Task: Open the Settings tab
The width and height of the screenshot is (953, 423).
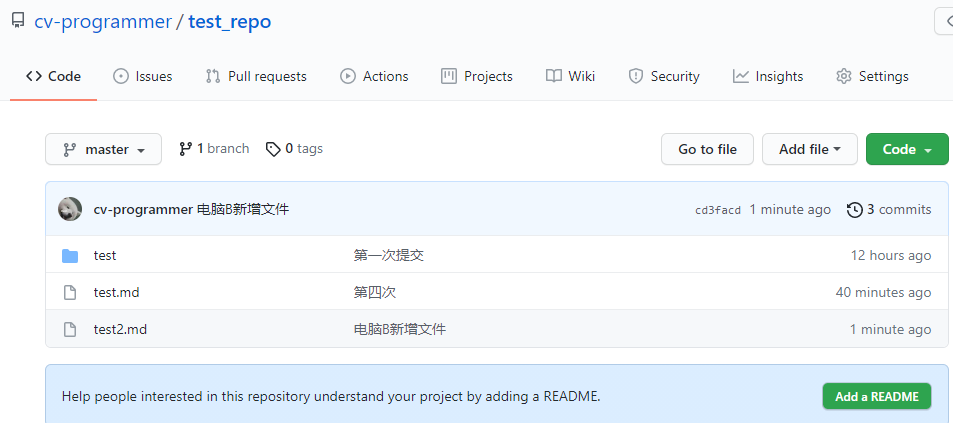Action: 872,76
